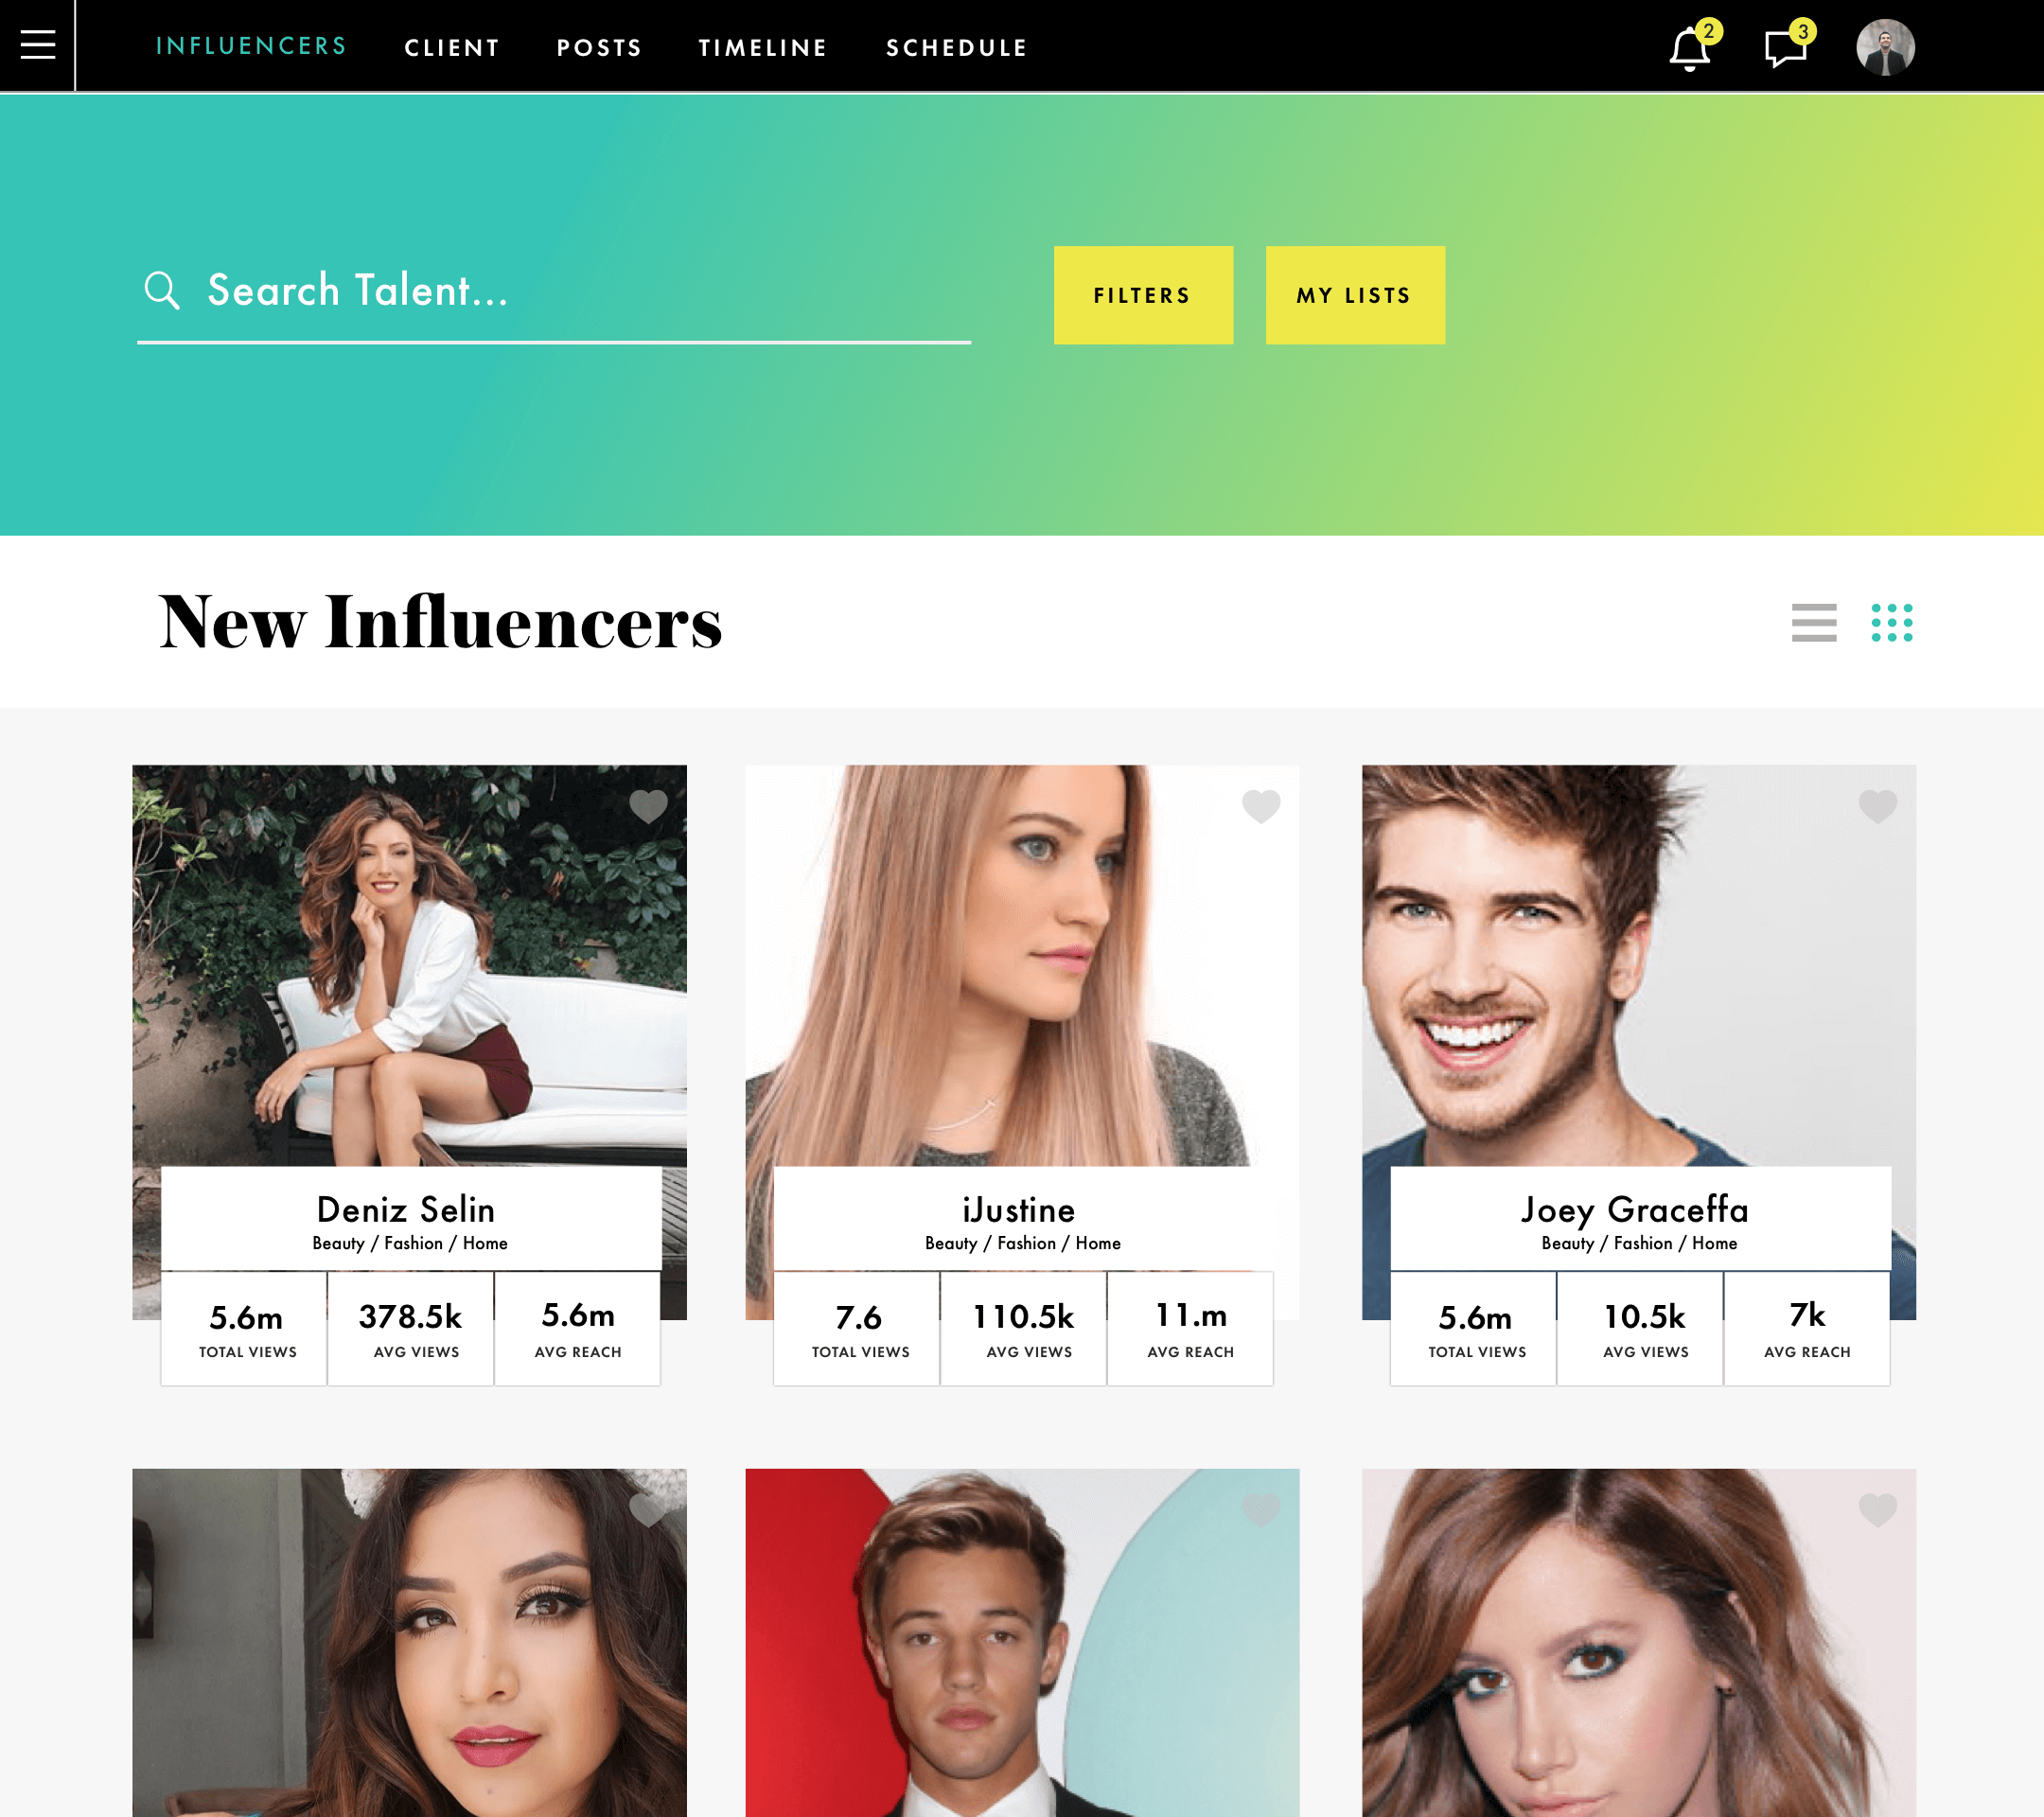
Task: Favorite iJustine with heart icon
Action: coord(1261,806)
